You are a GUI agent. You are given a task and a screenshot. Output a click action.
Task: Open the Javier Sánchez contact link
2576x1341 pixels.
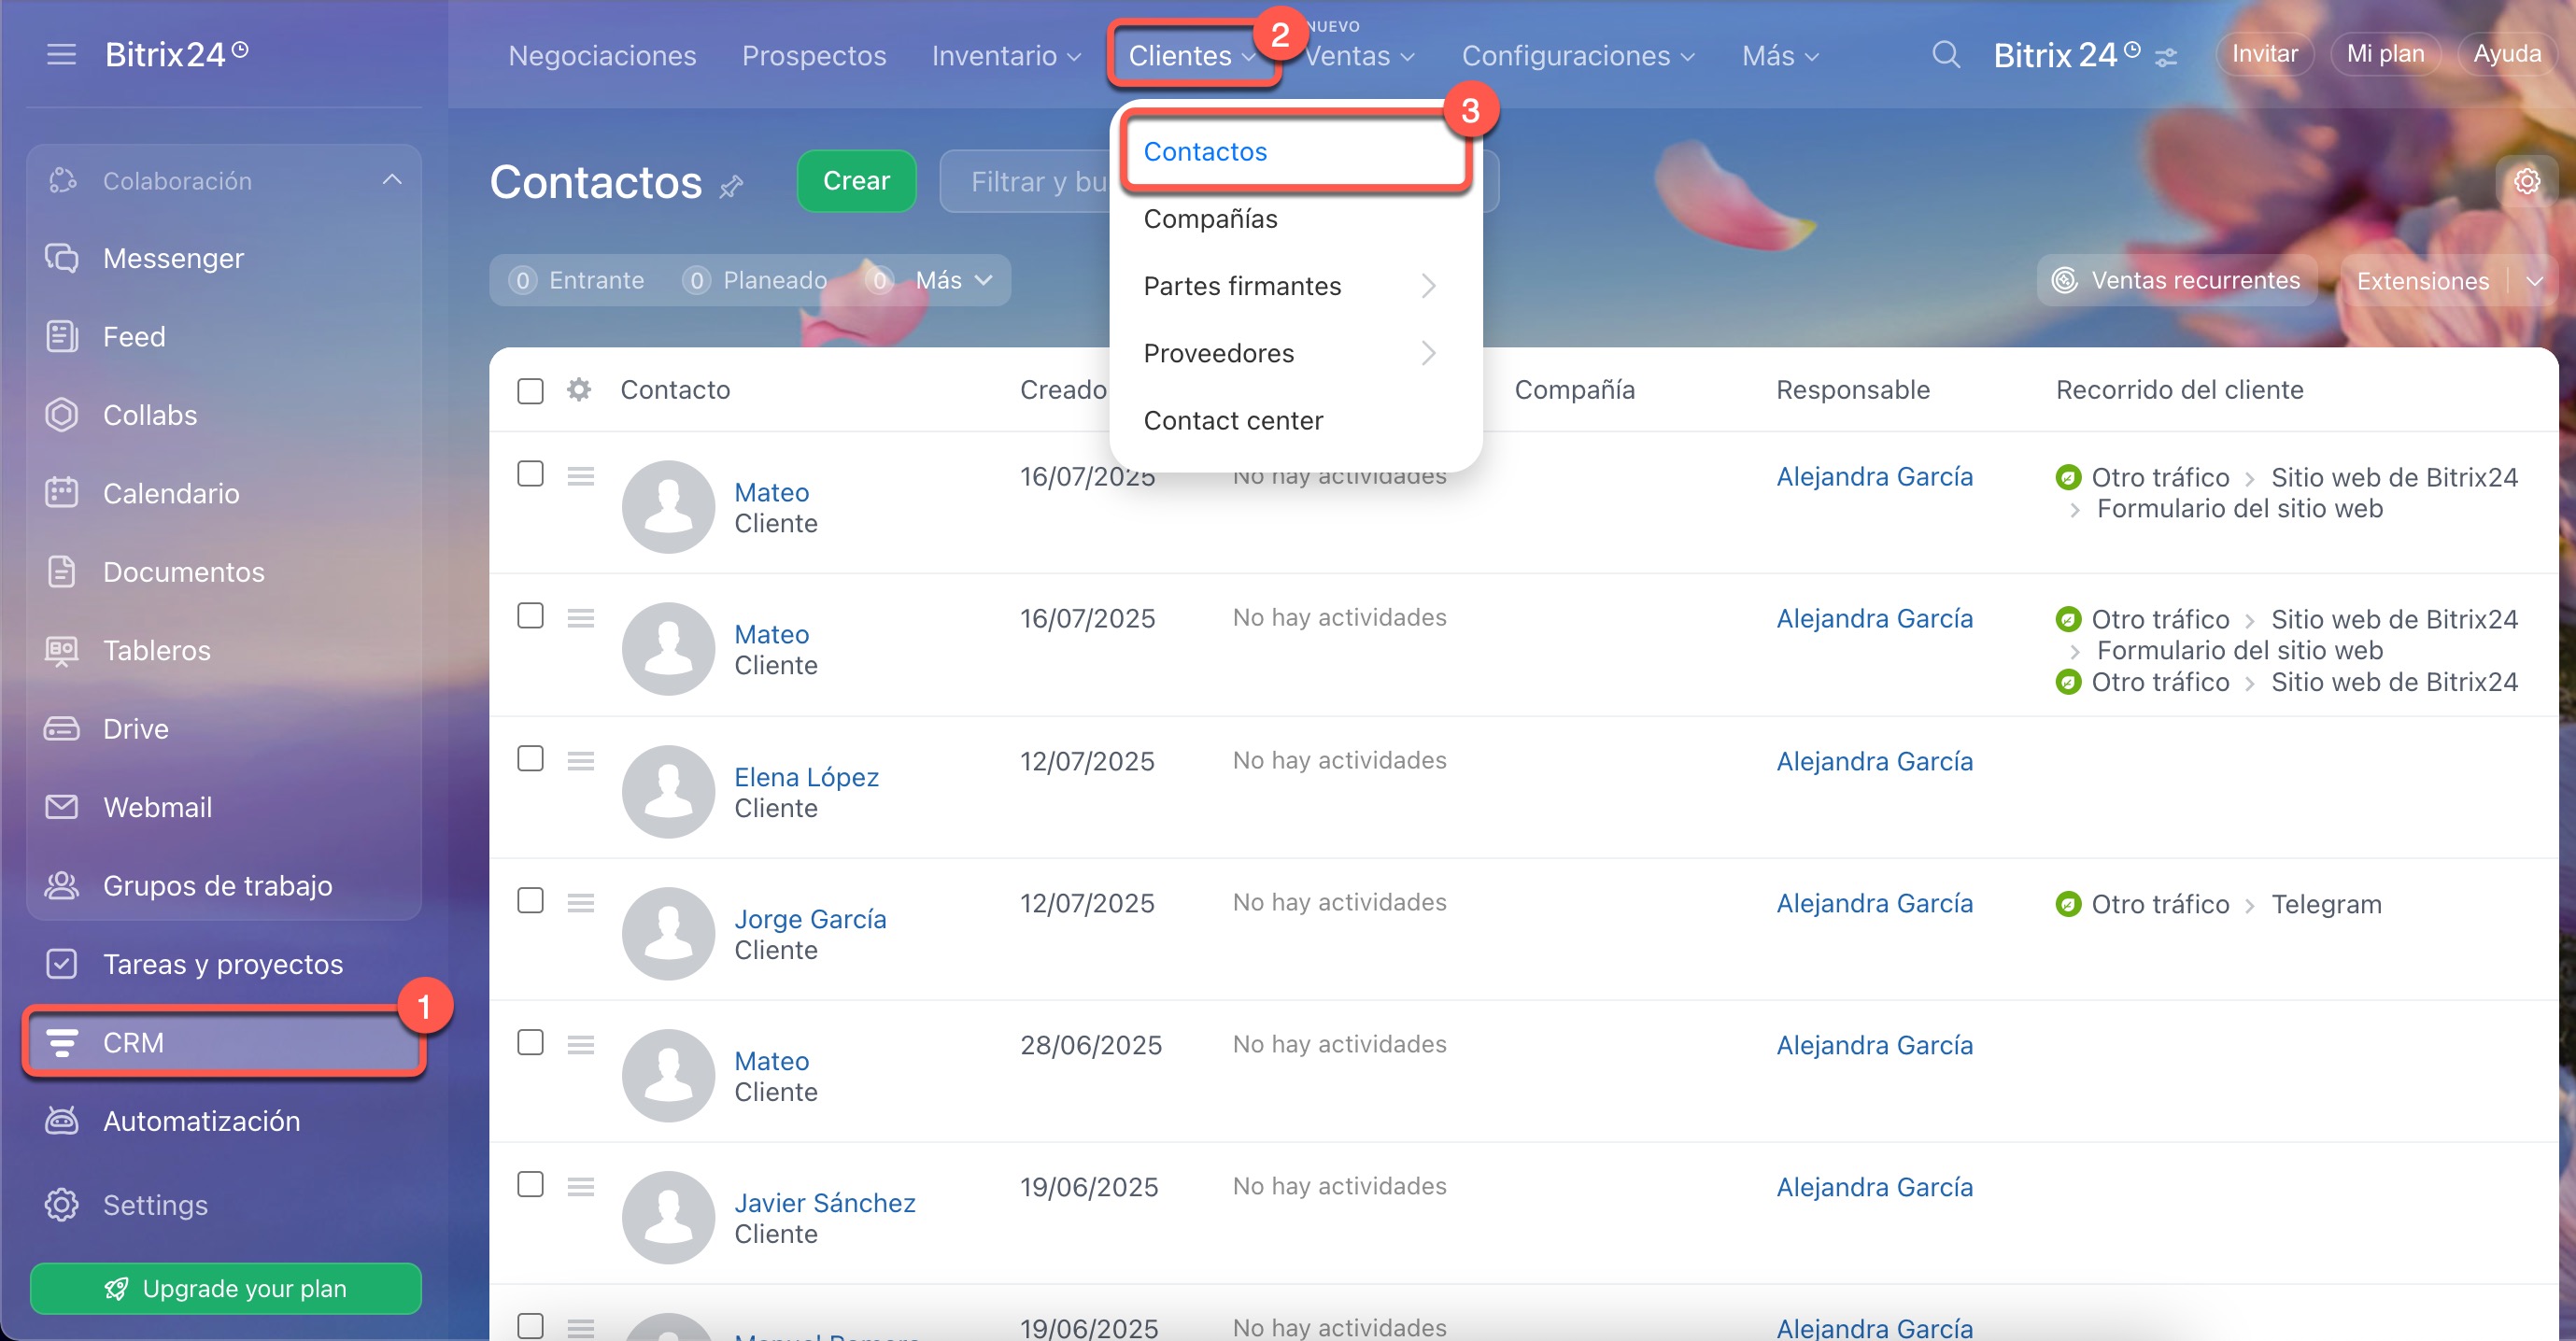[824, 1203]
